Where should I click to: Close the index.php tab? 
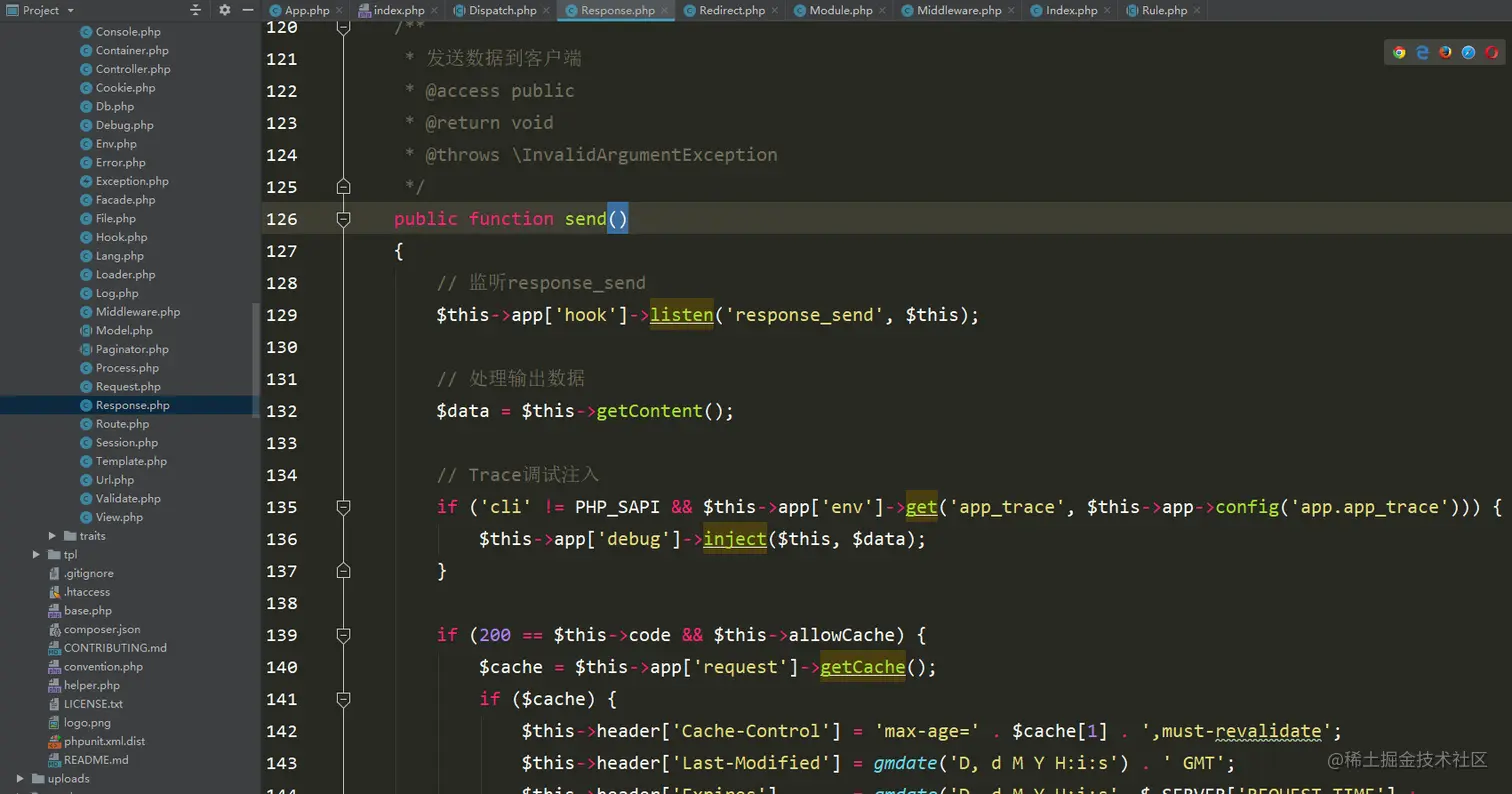[x=435, y=10]
